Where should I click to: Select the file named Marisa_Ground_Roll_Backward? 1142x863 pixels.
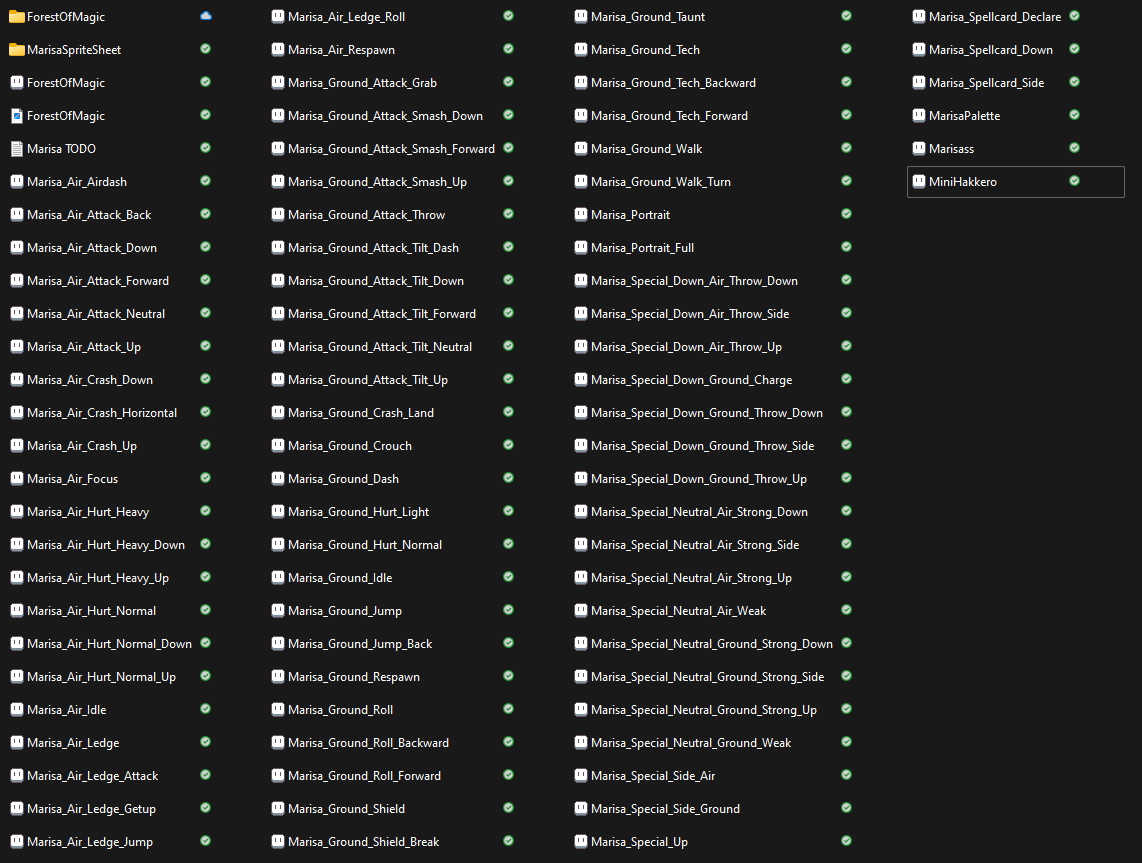(368, 743)
